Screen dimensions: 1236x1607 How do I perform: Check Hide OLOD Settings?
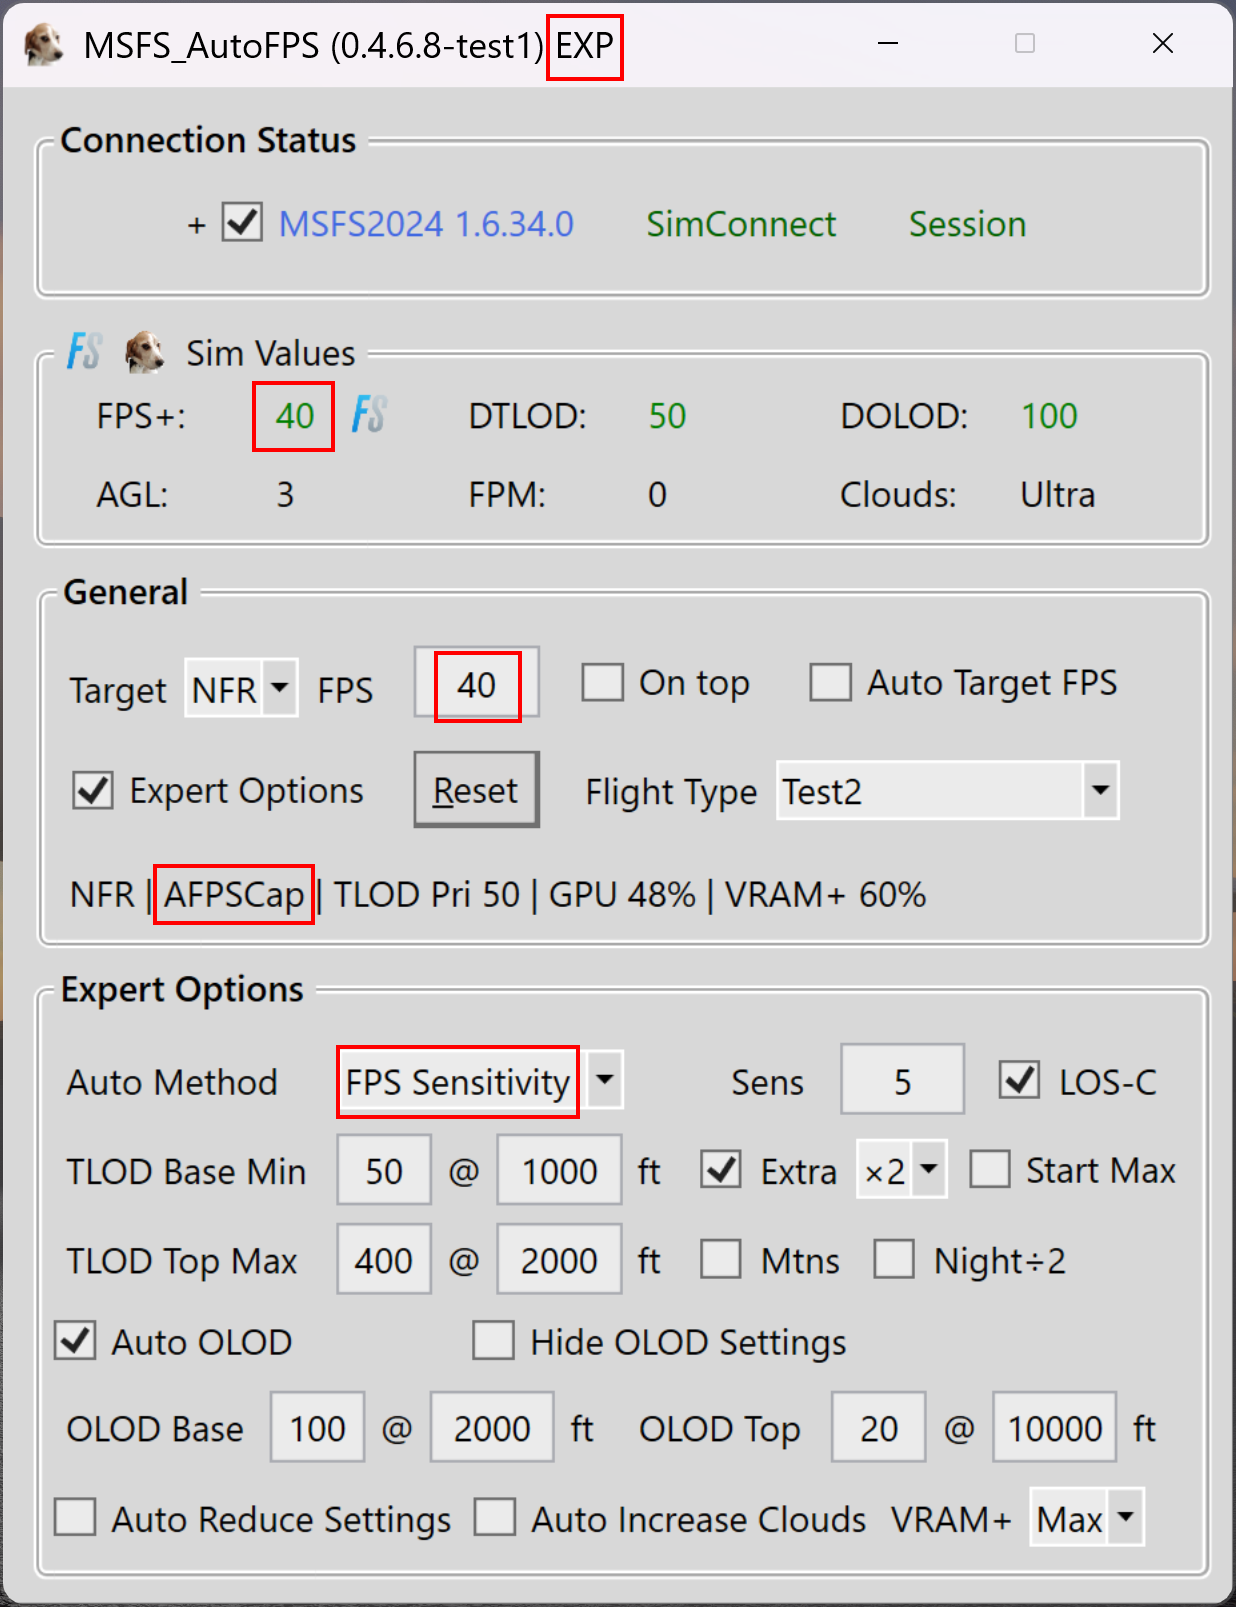tap(494, 1340)
